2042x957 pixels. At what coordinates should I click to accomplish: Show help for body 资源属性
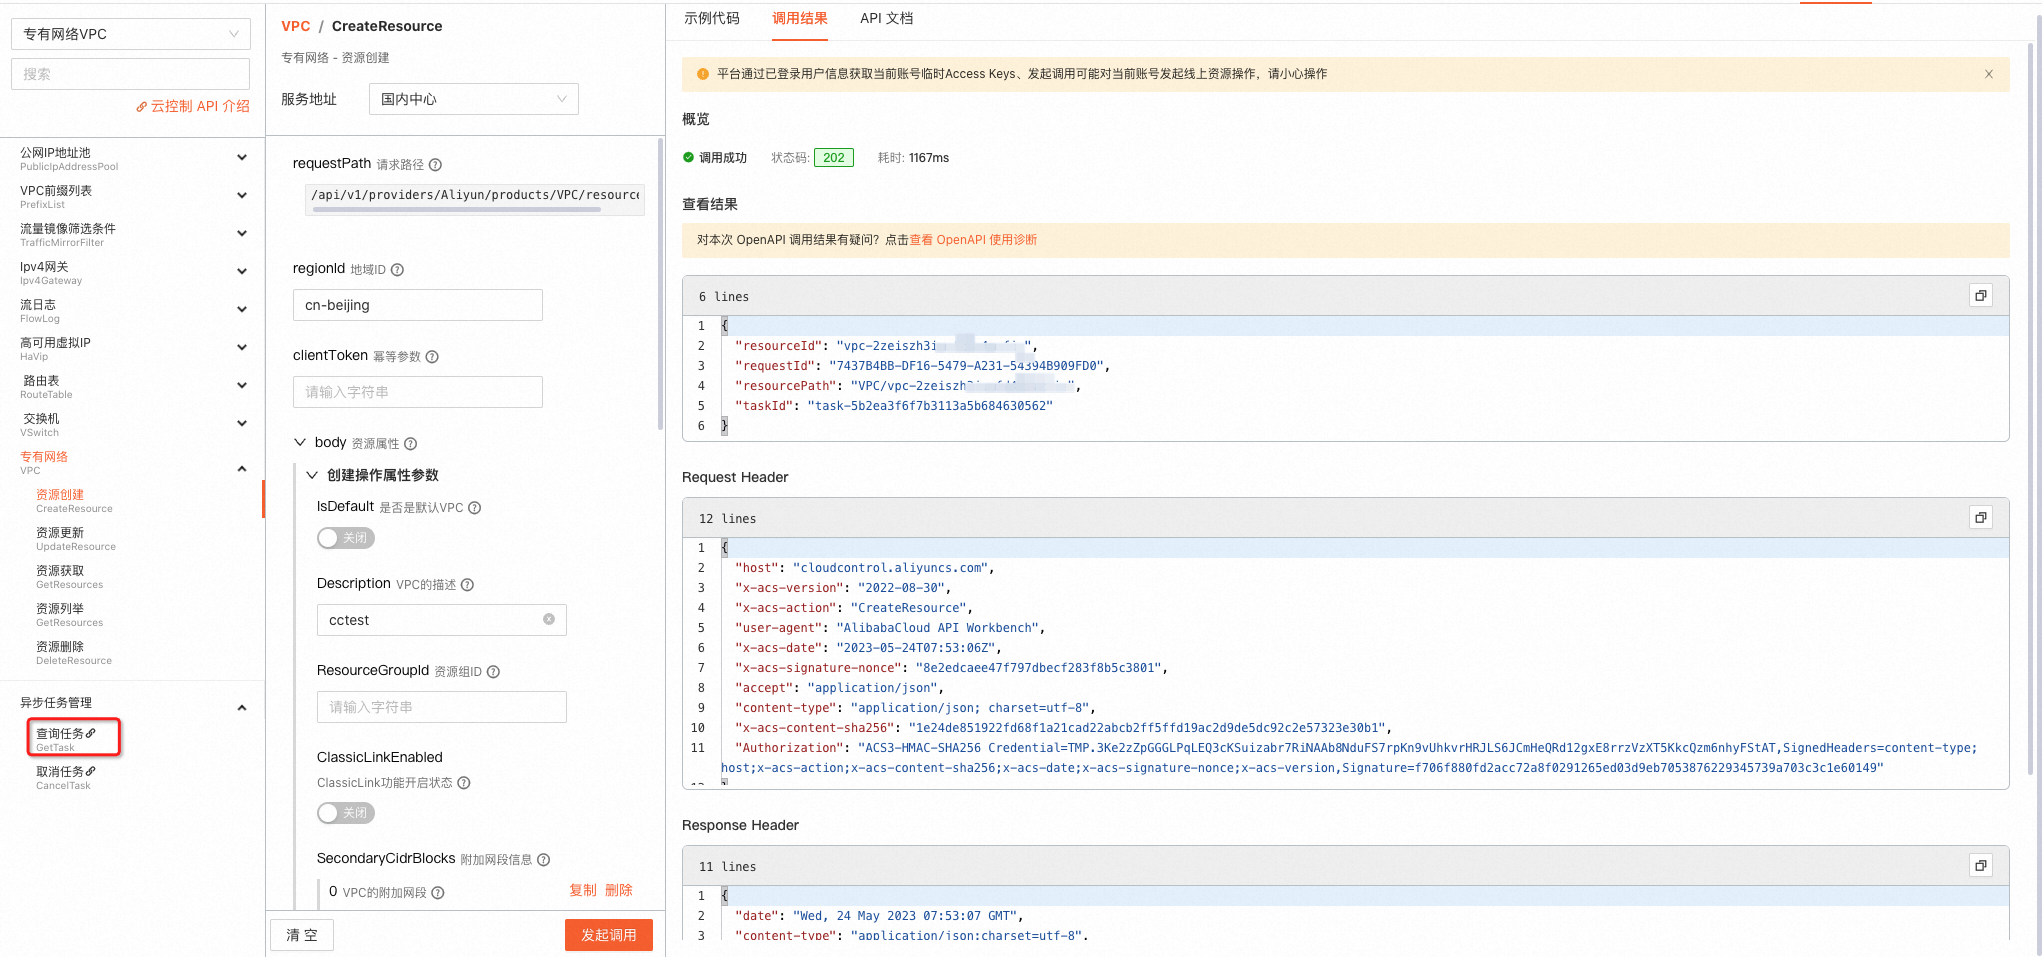pos(410,444)
